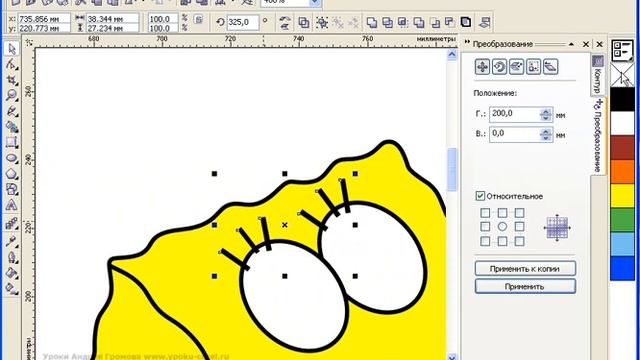The width and height of the screenshot is (640, 360).
Task: Select the Basic Shapes tool
Action: (x=11, y=189)
